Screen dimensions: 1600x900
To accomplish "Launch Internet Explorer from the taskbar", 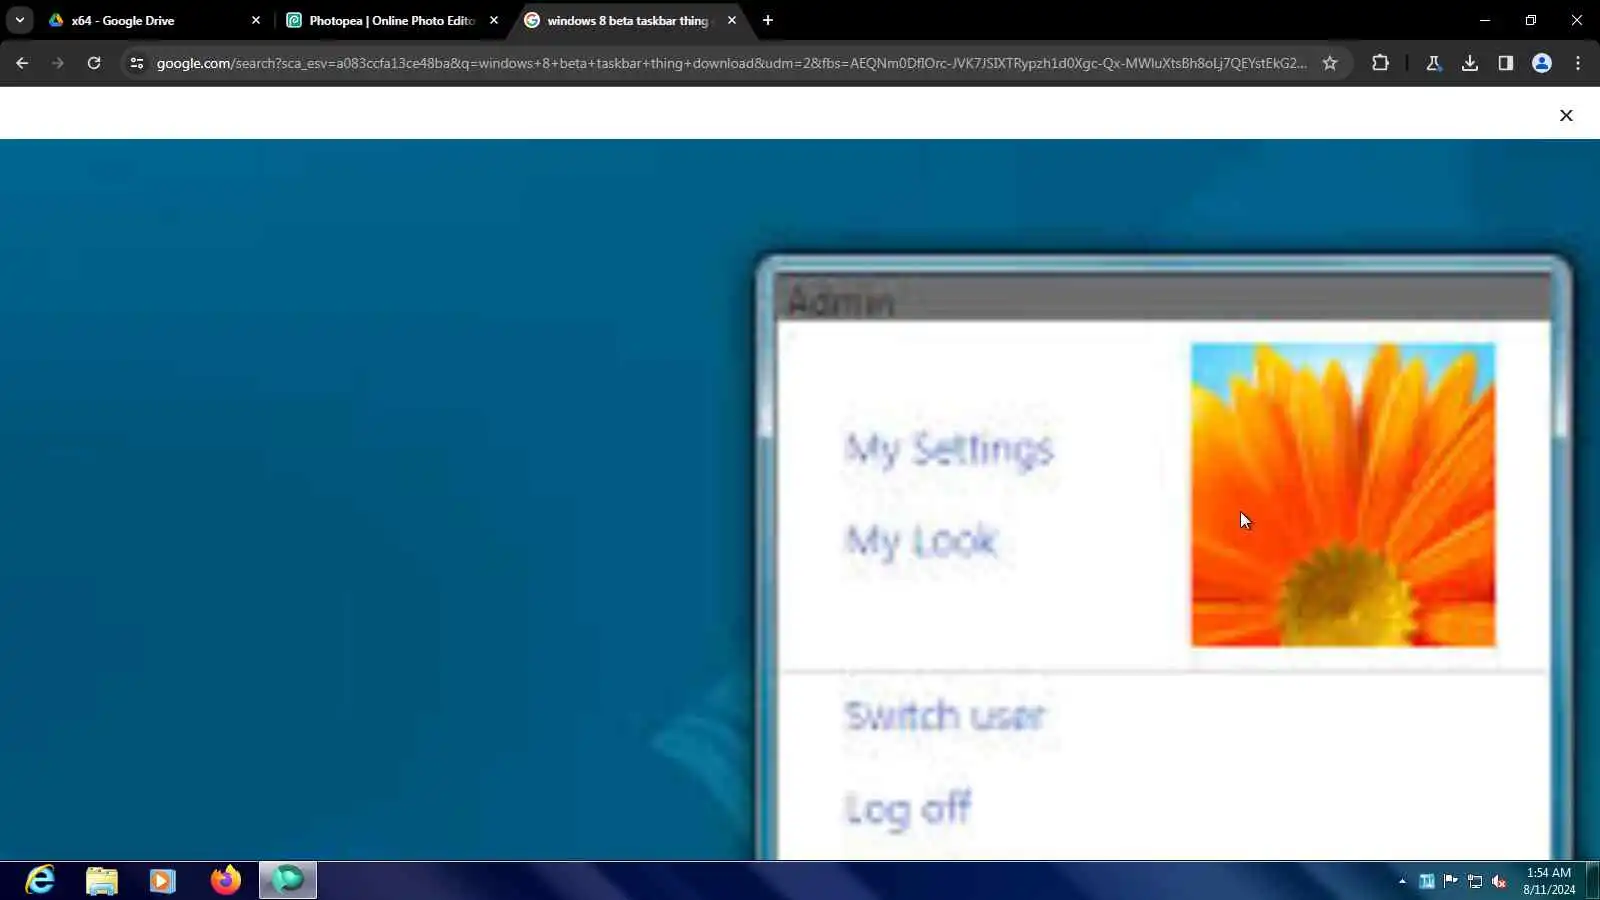I will tap(40, 880).
